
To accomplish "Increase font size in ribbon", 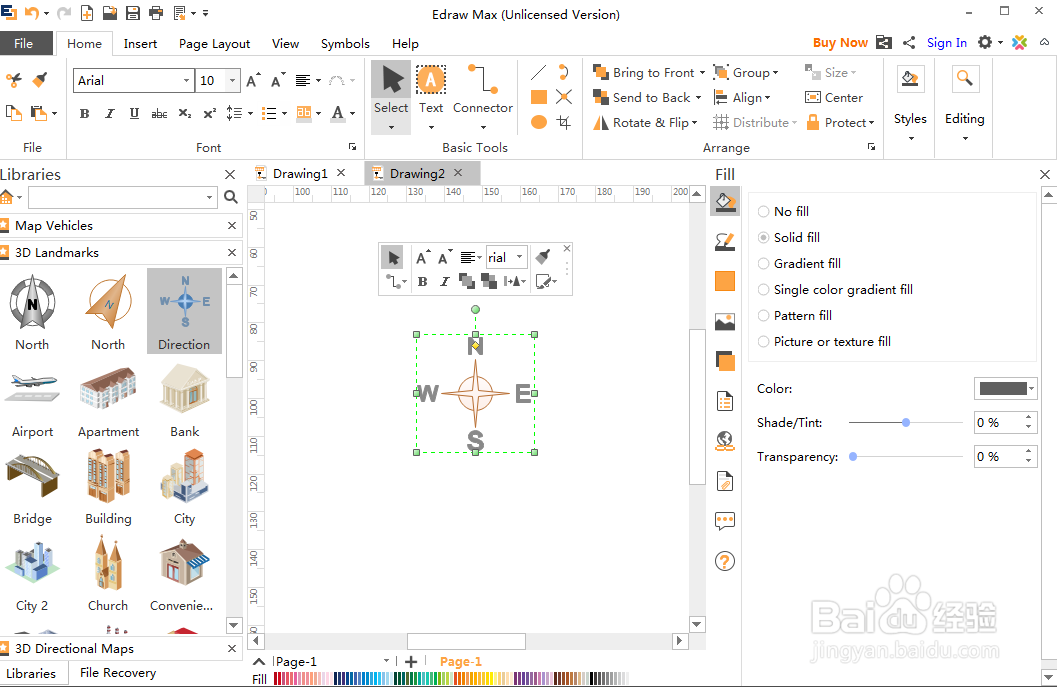I will pos(253,80).
